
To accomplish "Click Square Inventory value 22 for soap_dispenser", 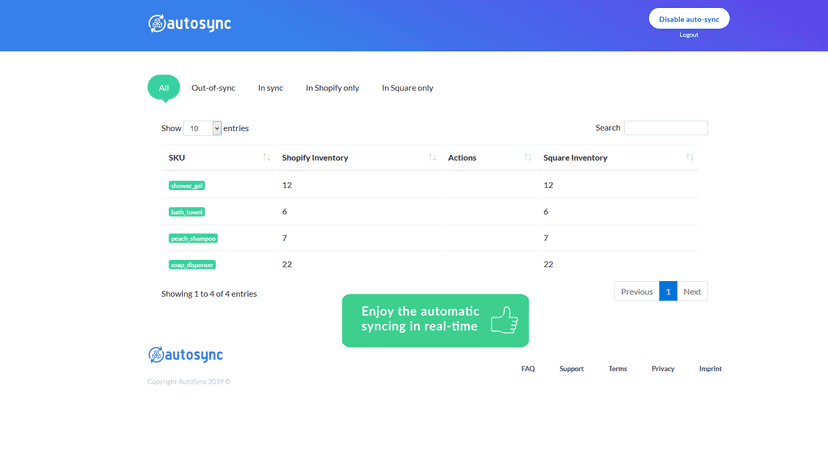I will pos(548,264).
